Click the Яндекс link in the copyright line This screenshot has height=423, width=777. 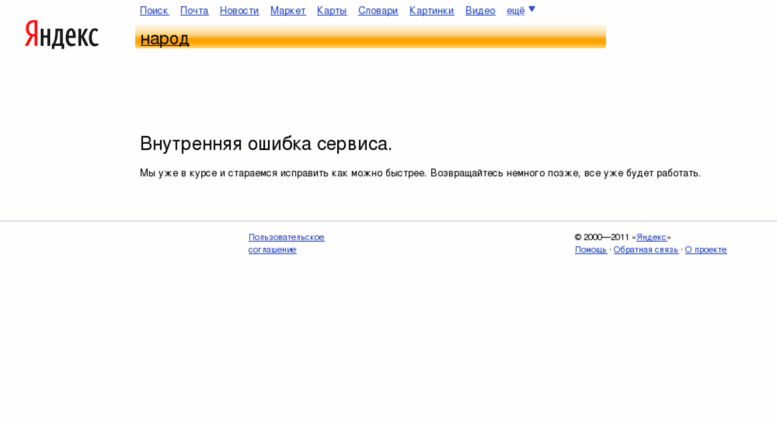click(652, 237)
